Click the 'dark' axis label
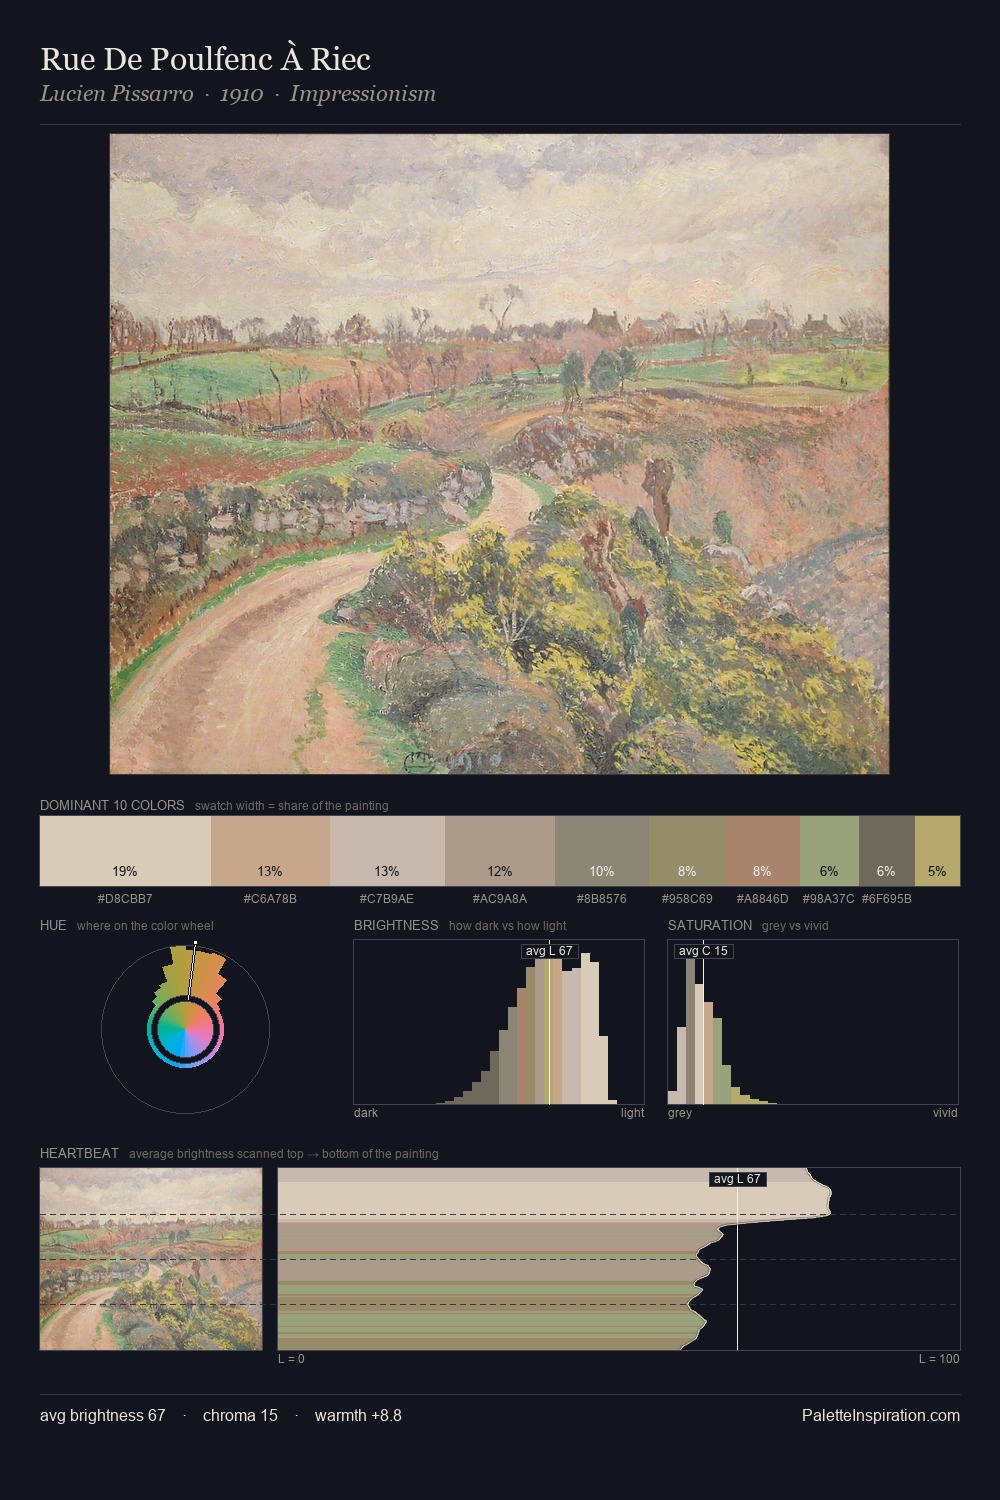The height and width of the screenshot is (1500, 1000). point(366,1113)
